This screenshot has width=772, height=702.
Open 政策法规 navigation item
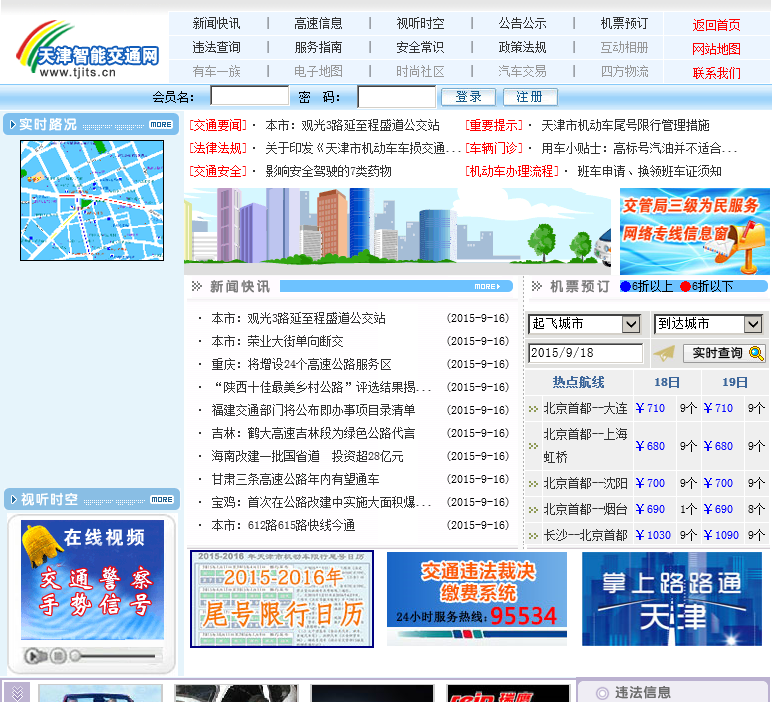tap(522, 47)
